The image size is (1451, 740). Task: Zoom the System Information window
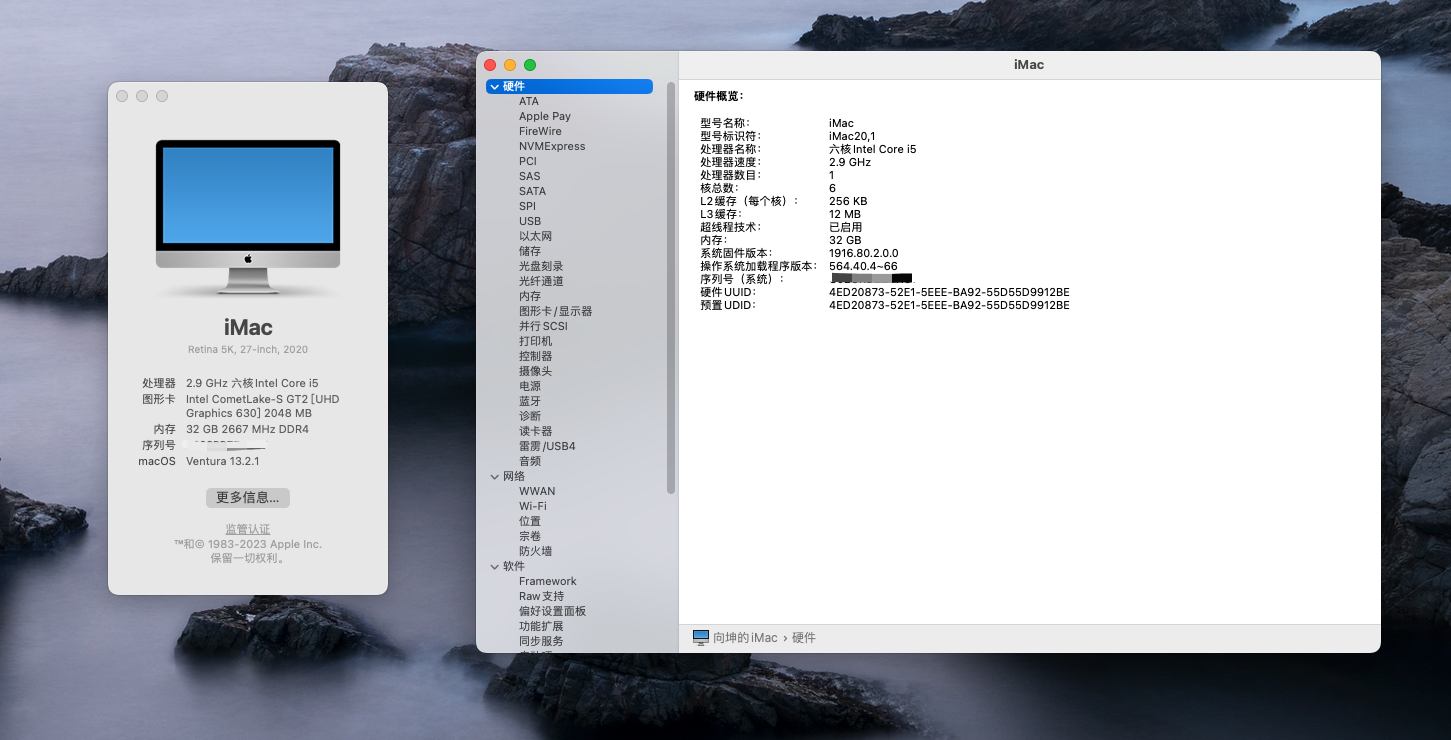530,65
